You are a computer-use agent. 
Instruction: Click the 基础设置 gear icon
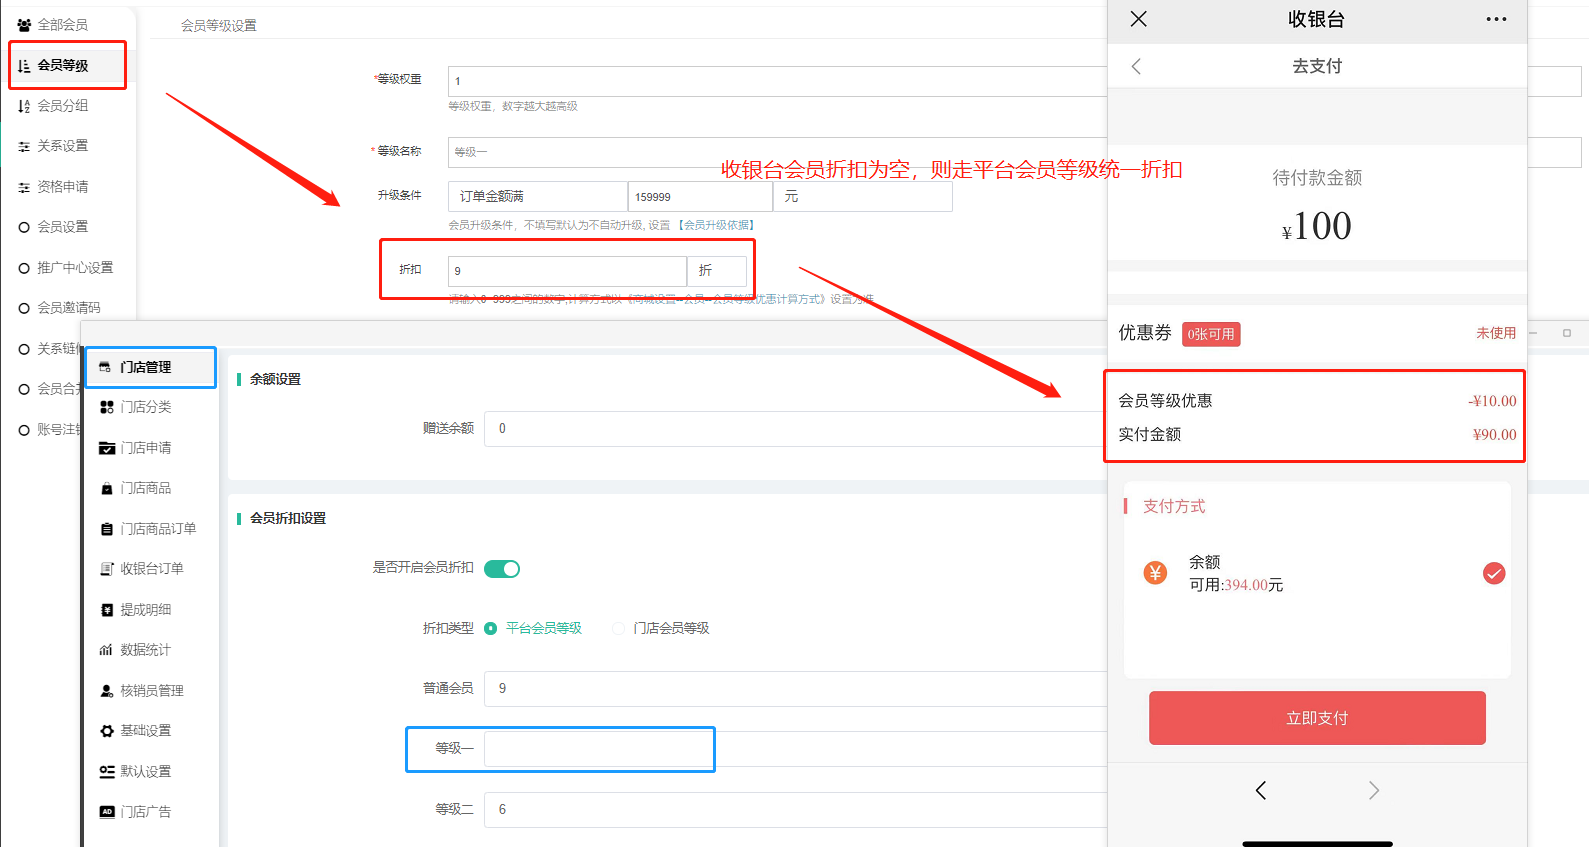coord(106,731)
